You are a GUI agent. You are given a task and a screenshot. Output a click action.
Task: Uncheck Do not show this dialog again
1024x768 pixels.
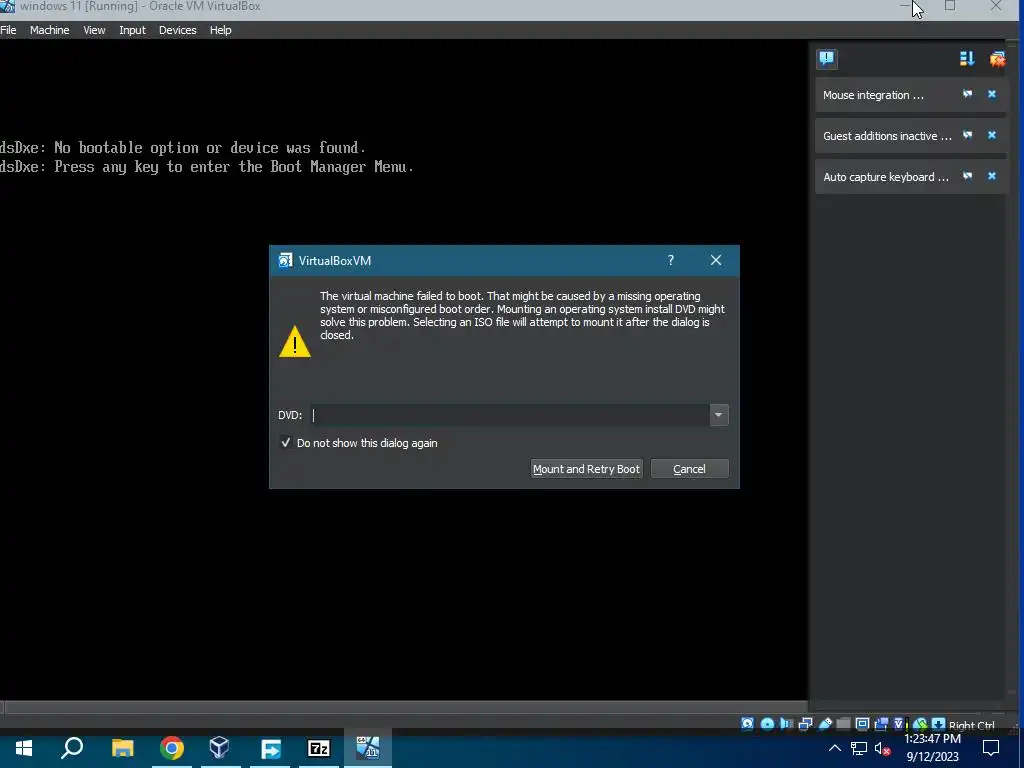tap(285, 443)
